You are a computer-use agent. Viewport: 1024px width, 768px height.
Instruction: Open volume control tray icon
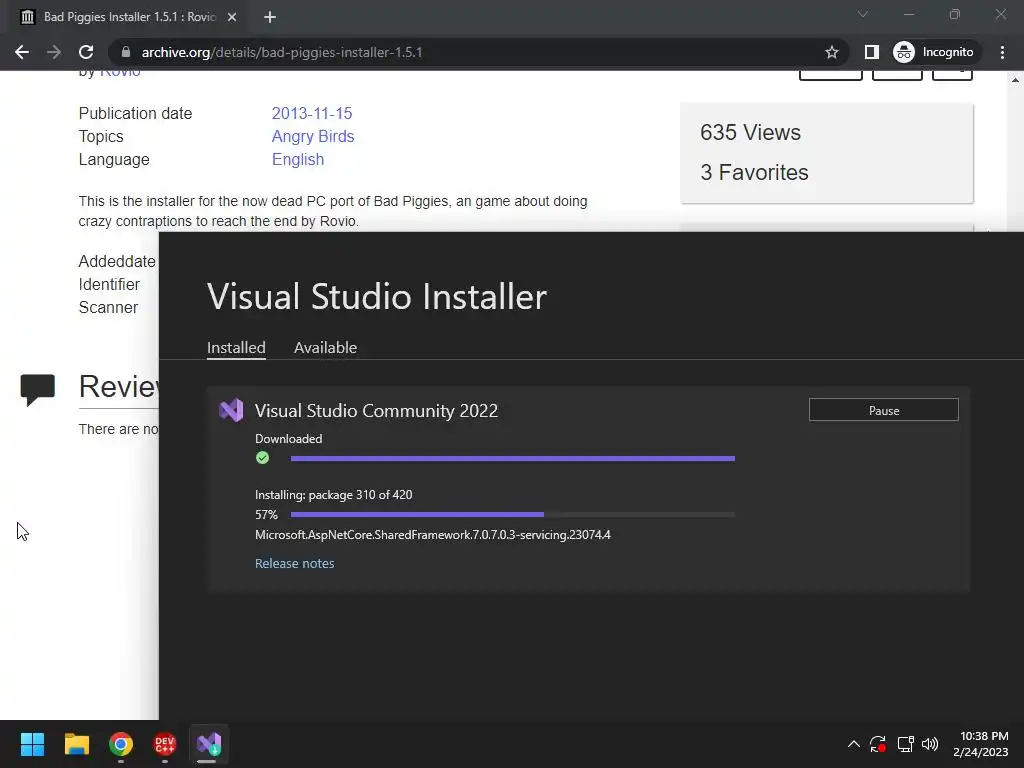click(x=930, y=744)
